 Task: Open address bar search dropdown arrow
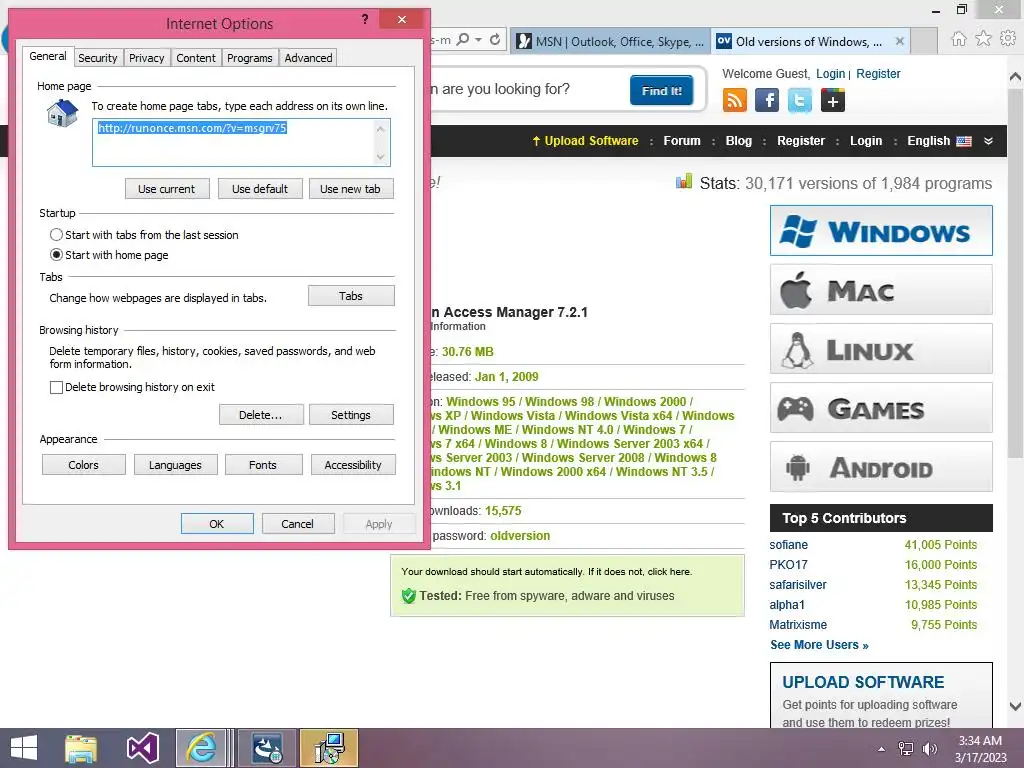click(x=479, y=40)
